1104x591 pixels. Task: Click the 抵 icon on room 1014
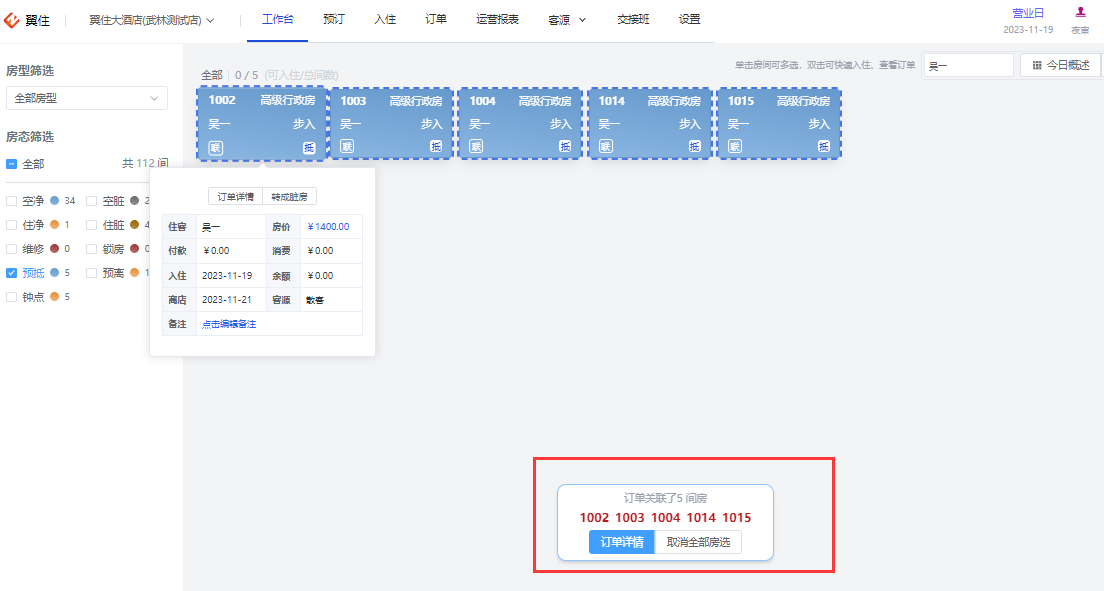[694, 147]
